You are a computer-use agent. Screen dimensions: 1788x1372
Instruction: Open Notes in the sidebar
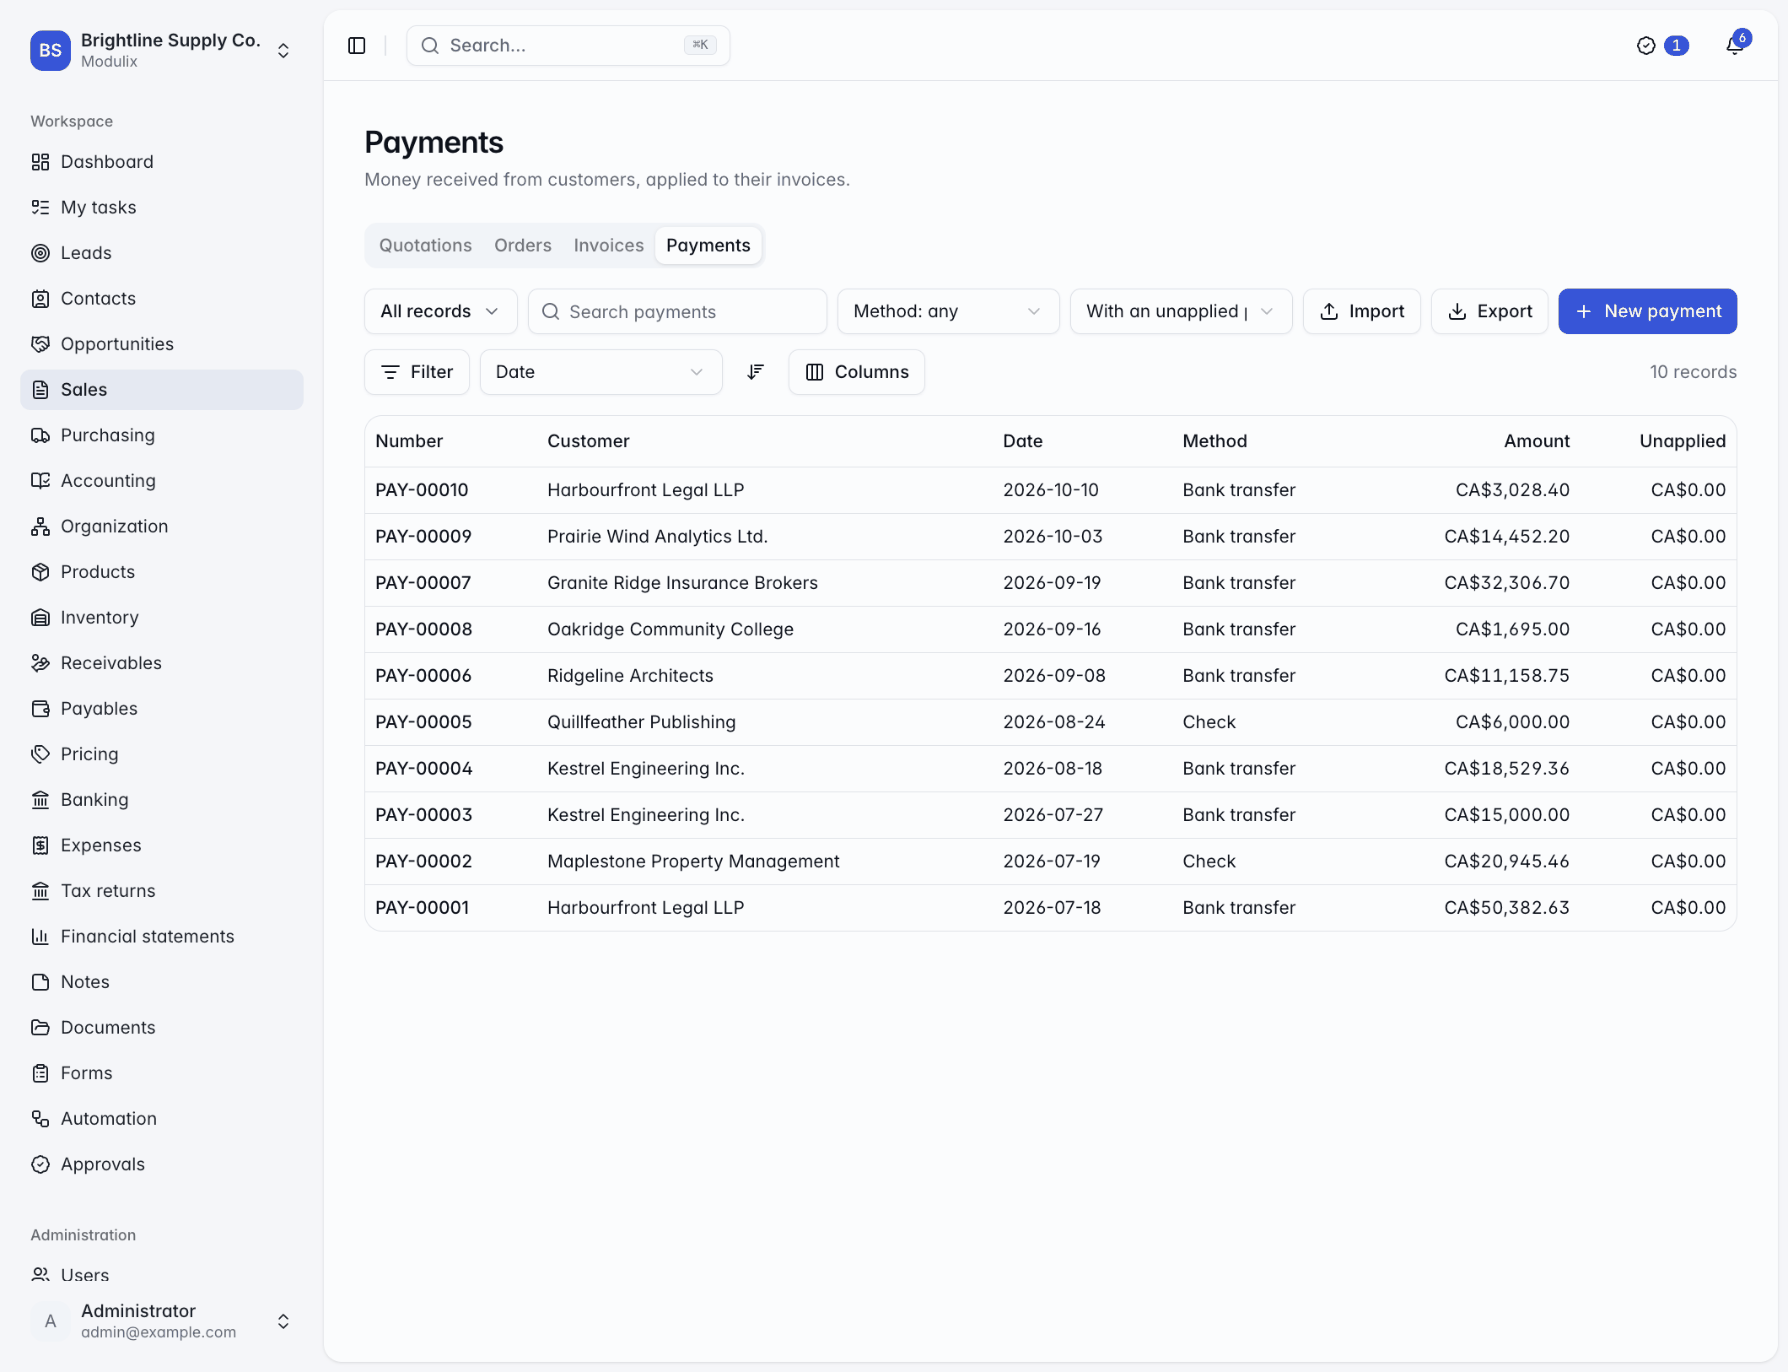[162, 982]
